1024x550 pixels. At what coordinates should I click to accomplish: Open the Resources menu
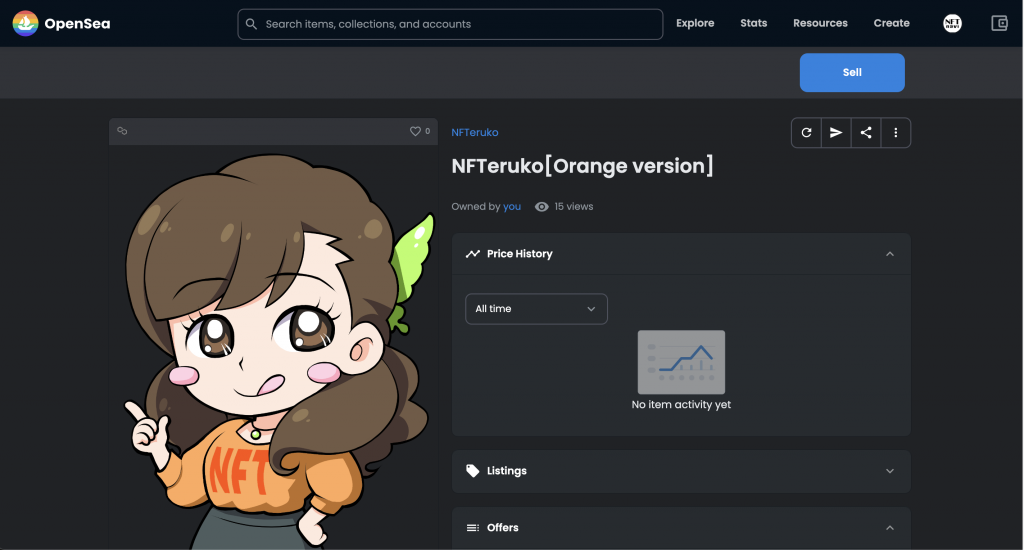(x=820, y=23)
